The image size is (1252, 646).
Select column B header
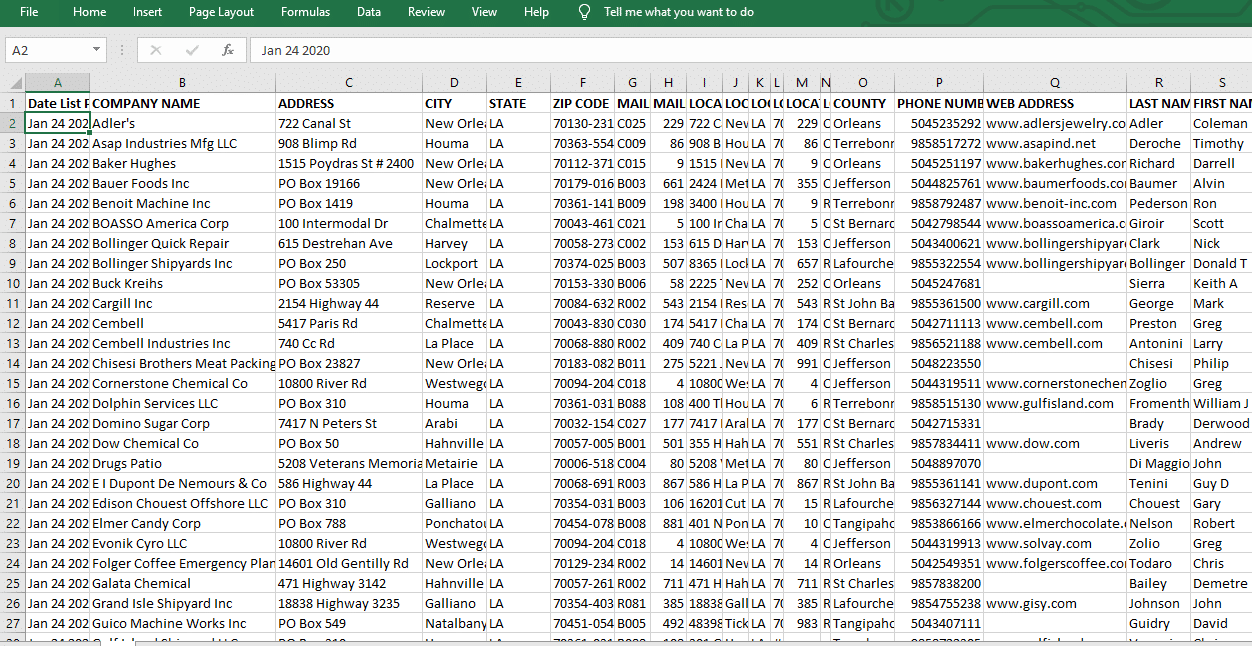tap(182, 83)
